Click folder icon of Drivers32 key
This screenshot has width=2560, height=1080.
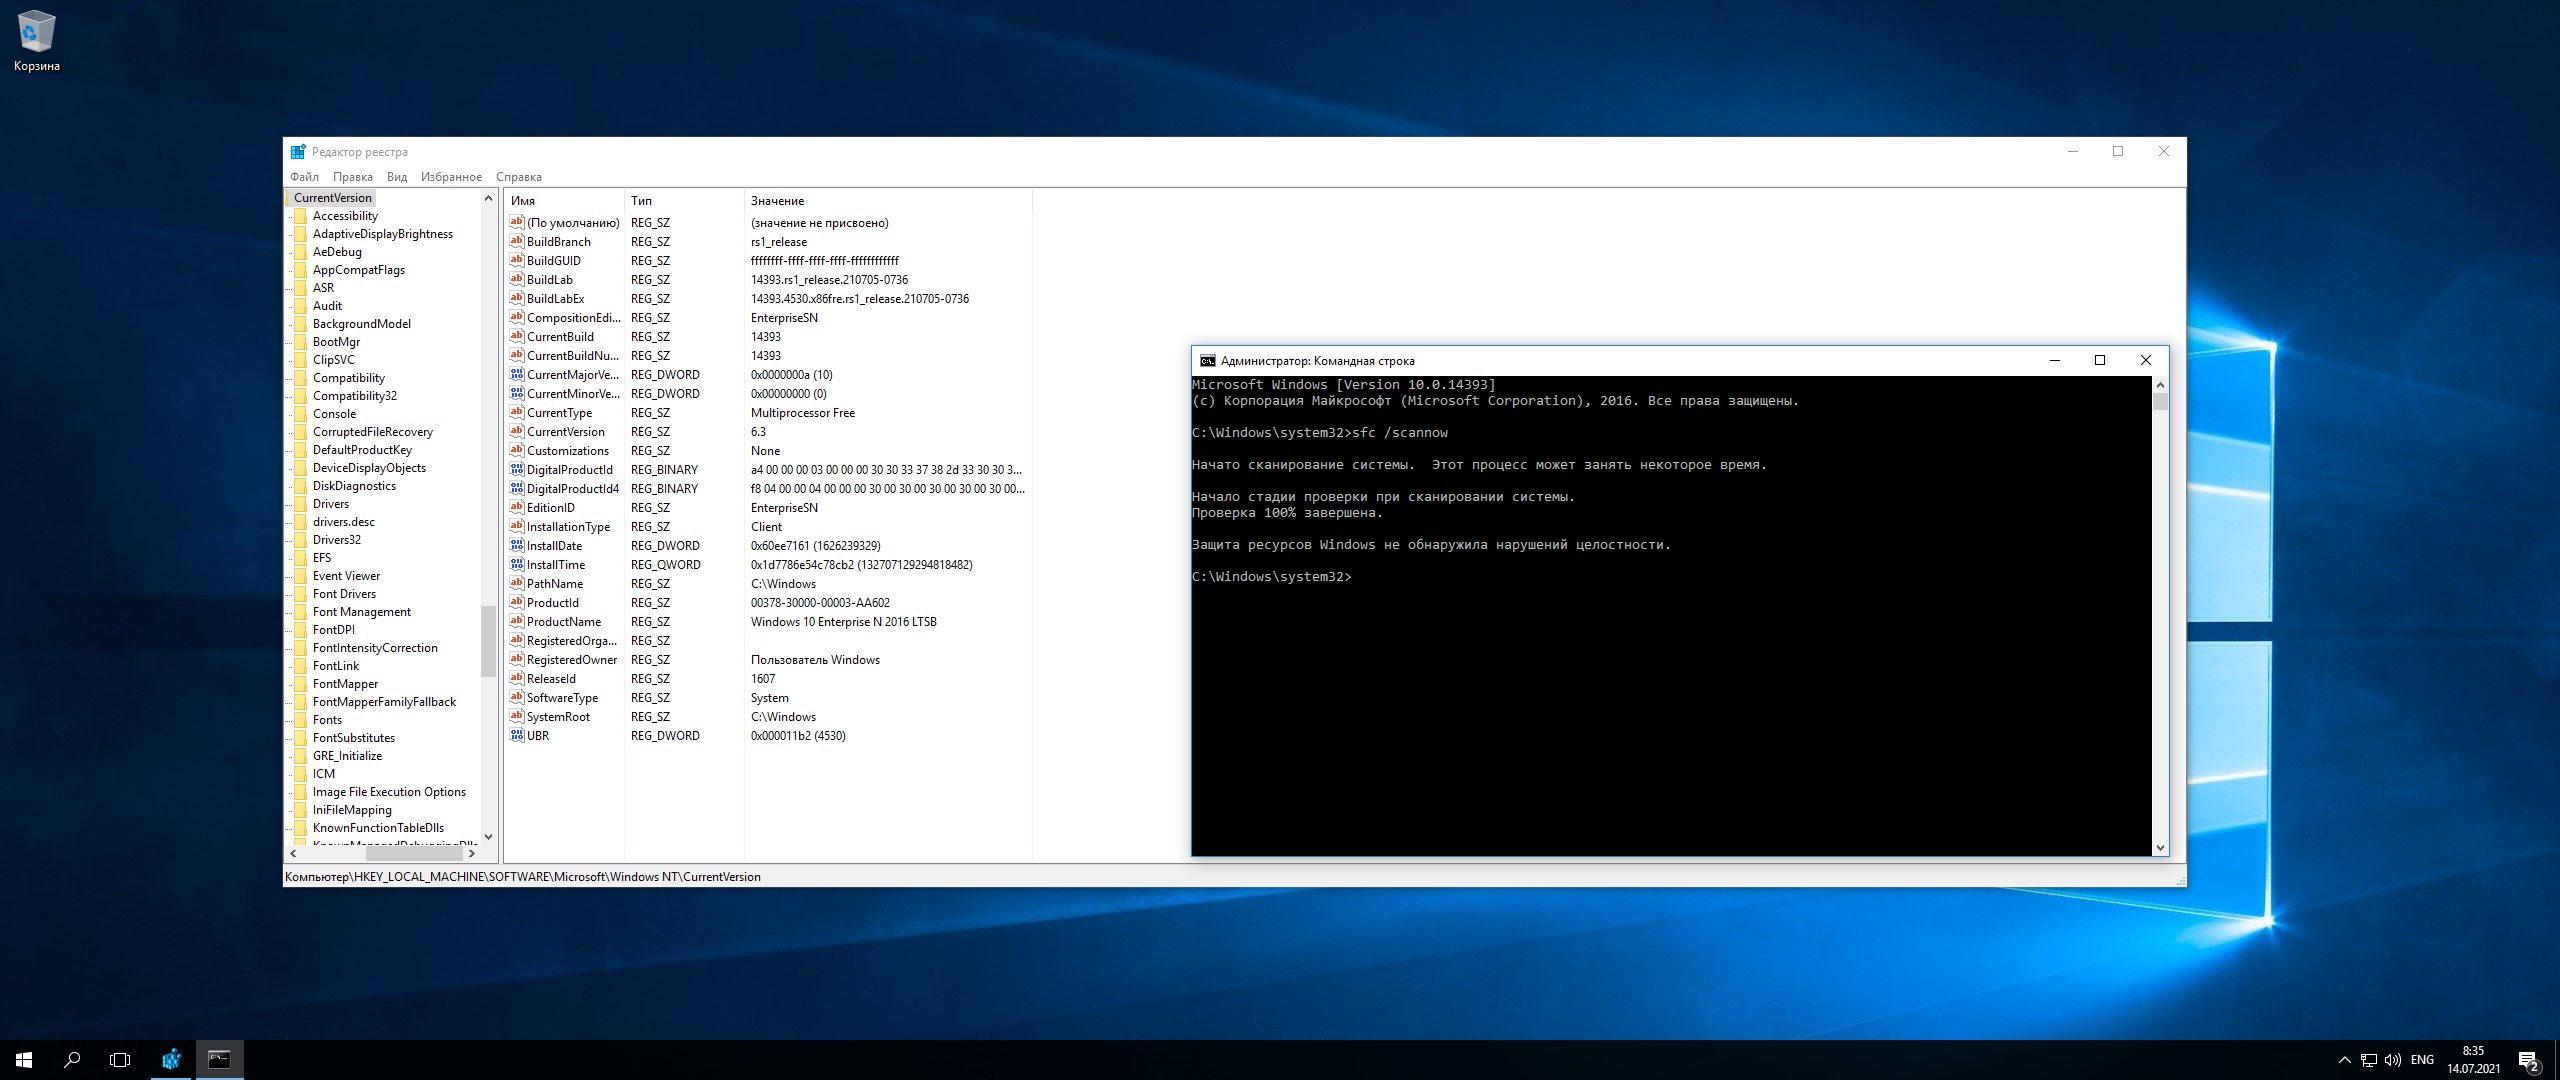pyautogui.click(x=300, y=540)
